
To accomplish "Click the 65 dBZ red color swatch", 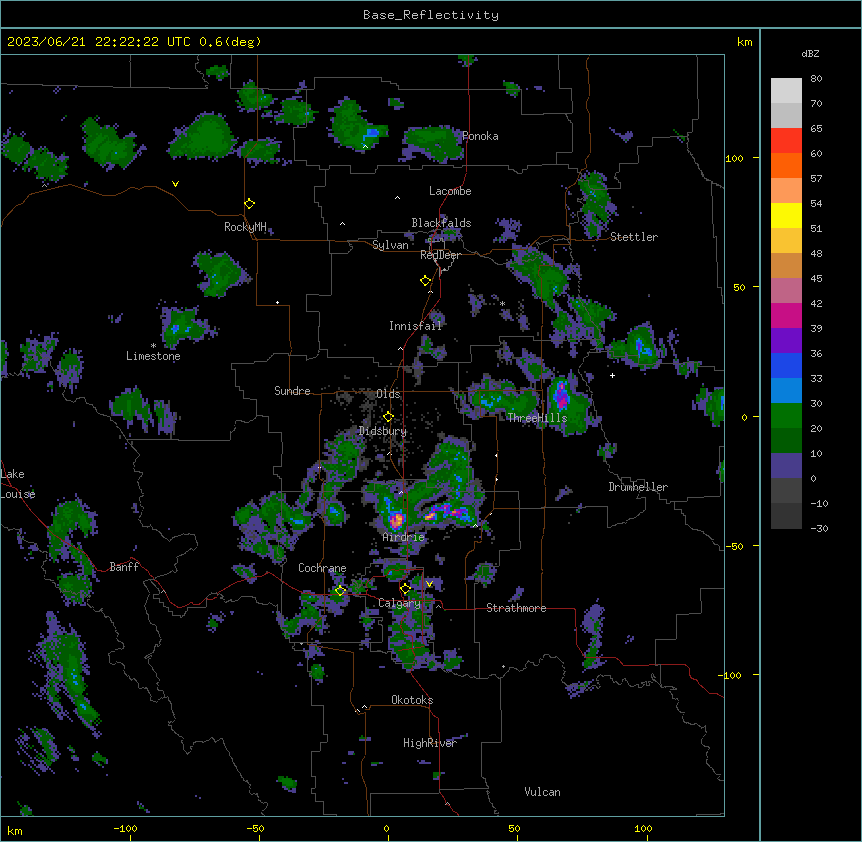I will tap(786, 140).
